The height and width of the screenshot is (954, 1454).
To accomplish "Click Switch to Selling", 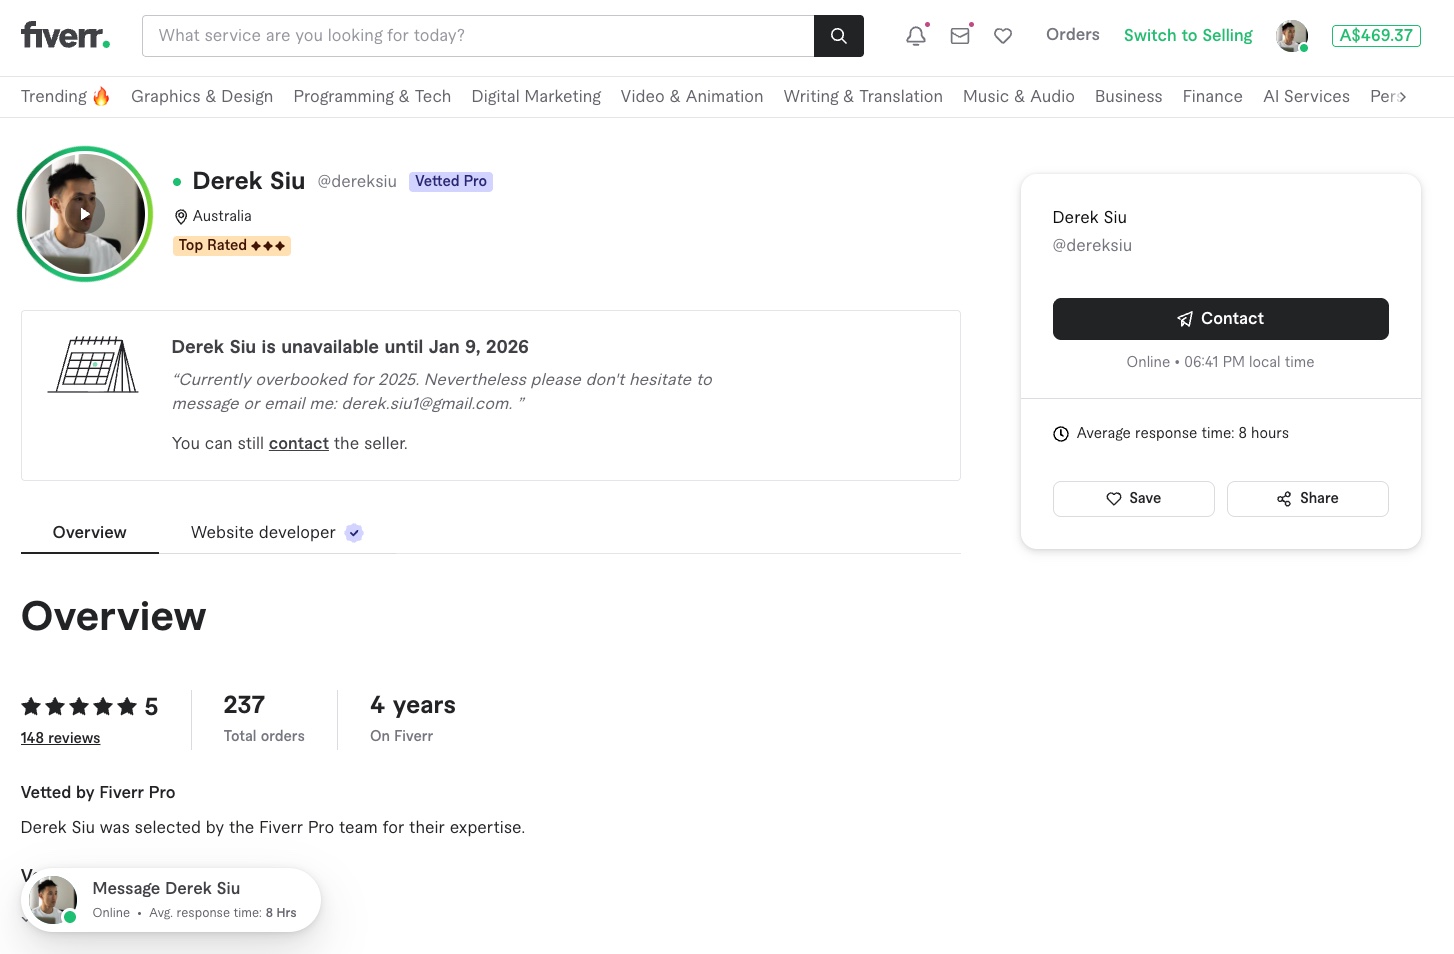I will tap(1188, 35).
